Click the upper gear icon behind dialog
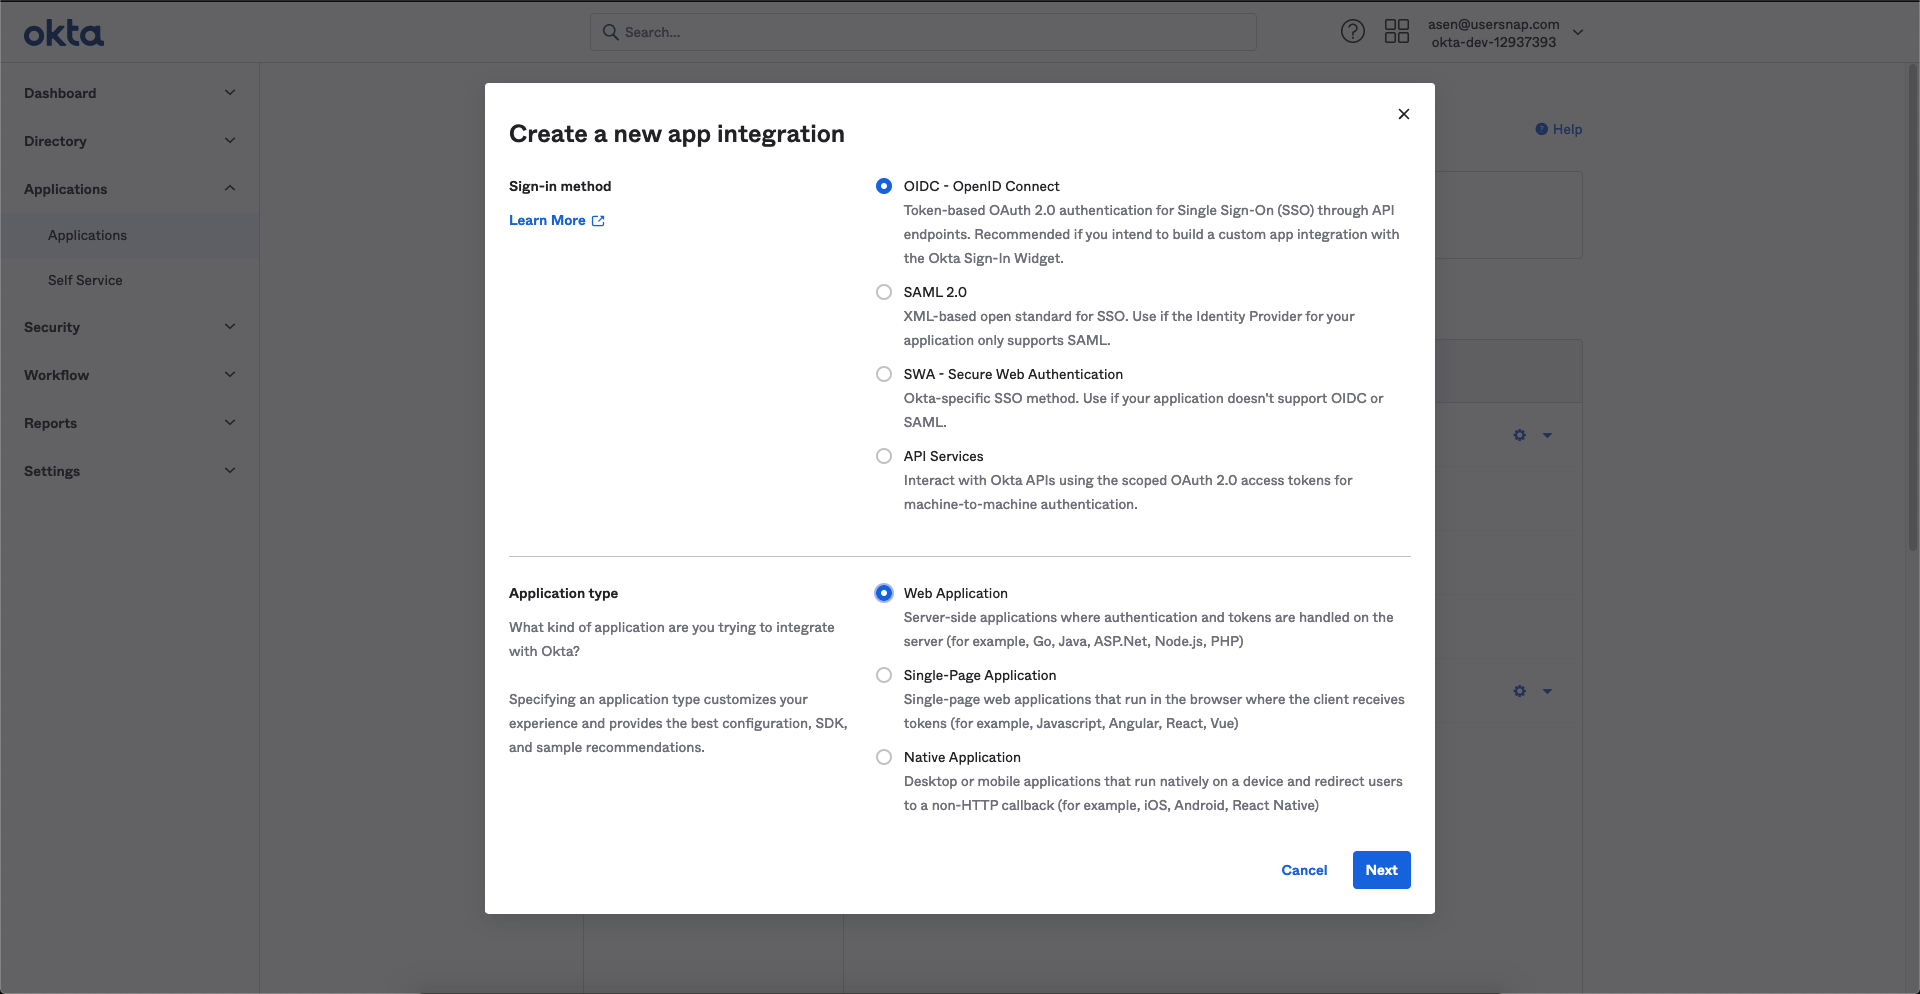The height and width of the screenshot is (994, 1920). [x=1520, y=435]
